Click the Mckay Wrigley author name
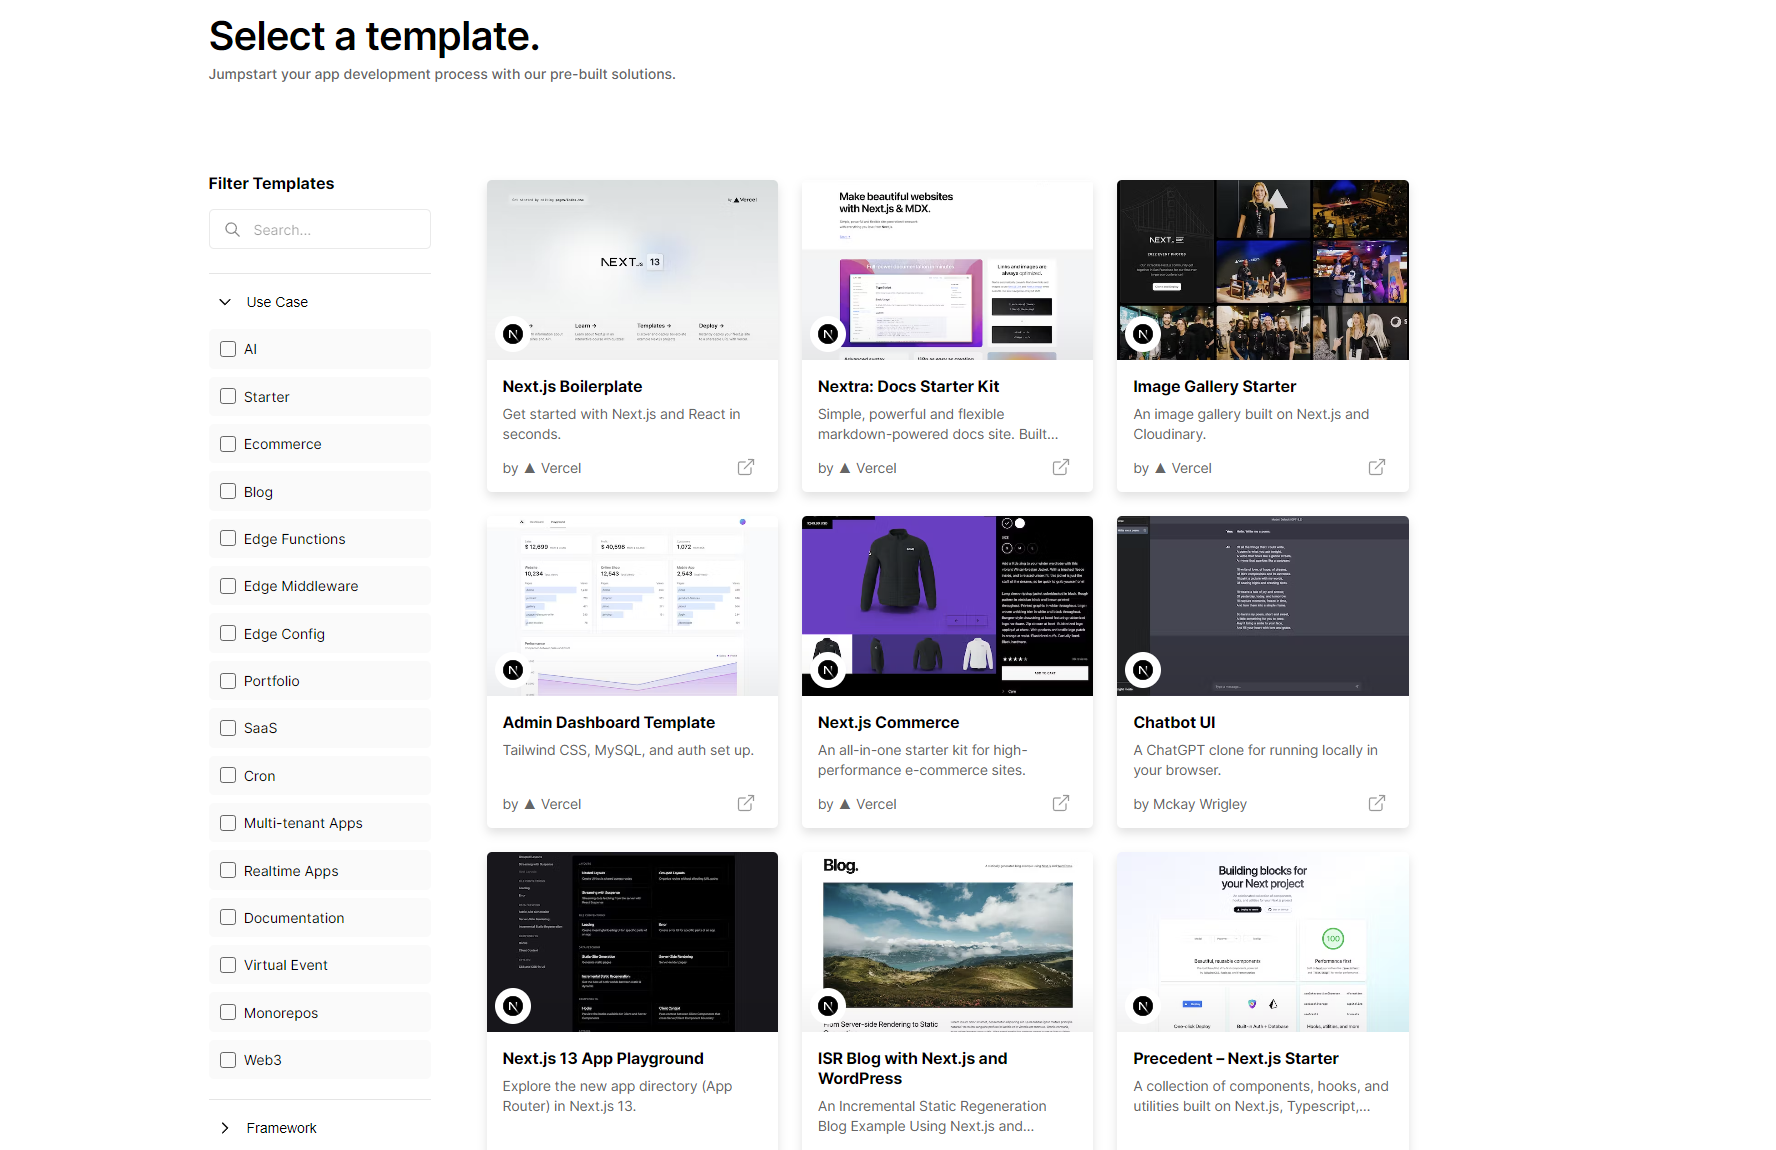Image resolution: width=1776 pixels, height=1150 pixels. 1199,804
